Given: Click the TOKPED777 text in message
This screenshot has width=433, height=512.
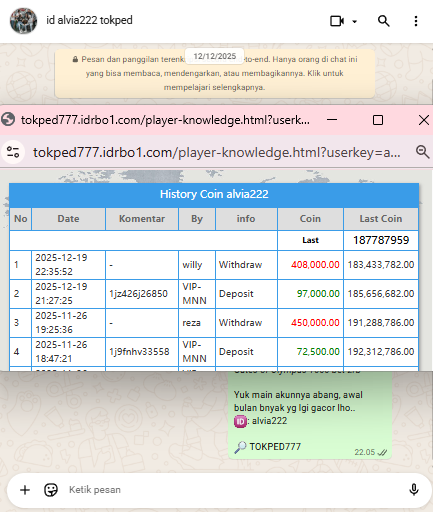Looking at the screenshot, I should tap(275, 447).
